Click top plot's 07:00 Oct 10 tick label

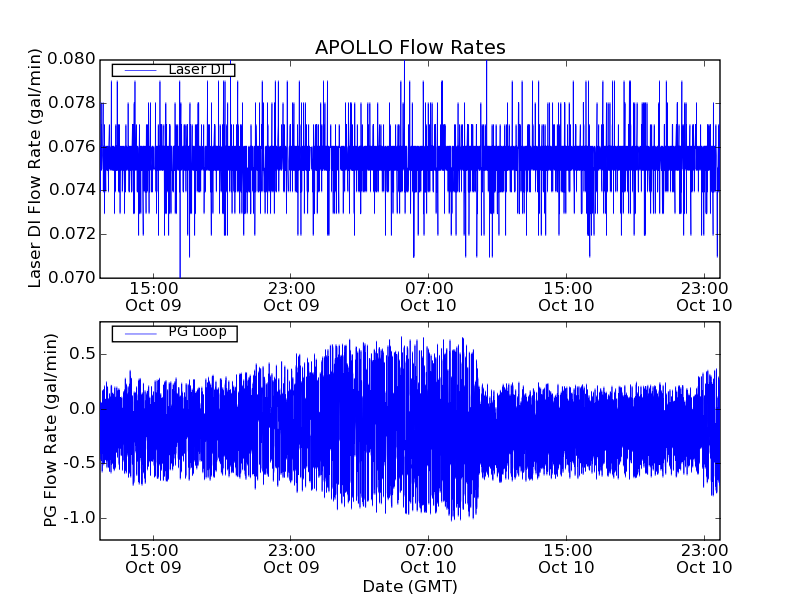[x=428, y=296]
